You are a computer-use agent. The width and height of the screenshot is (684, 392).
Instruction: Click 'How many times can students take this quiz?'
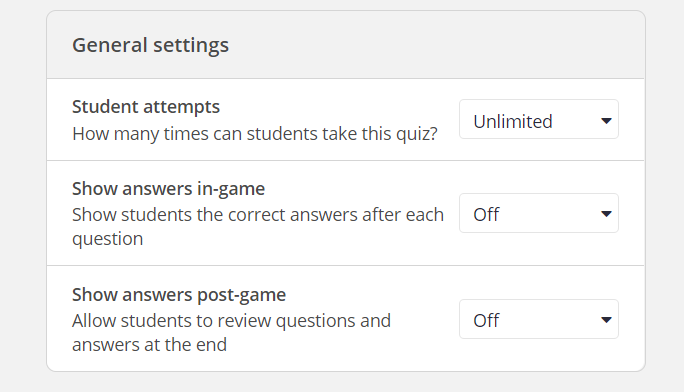255,133
